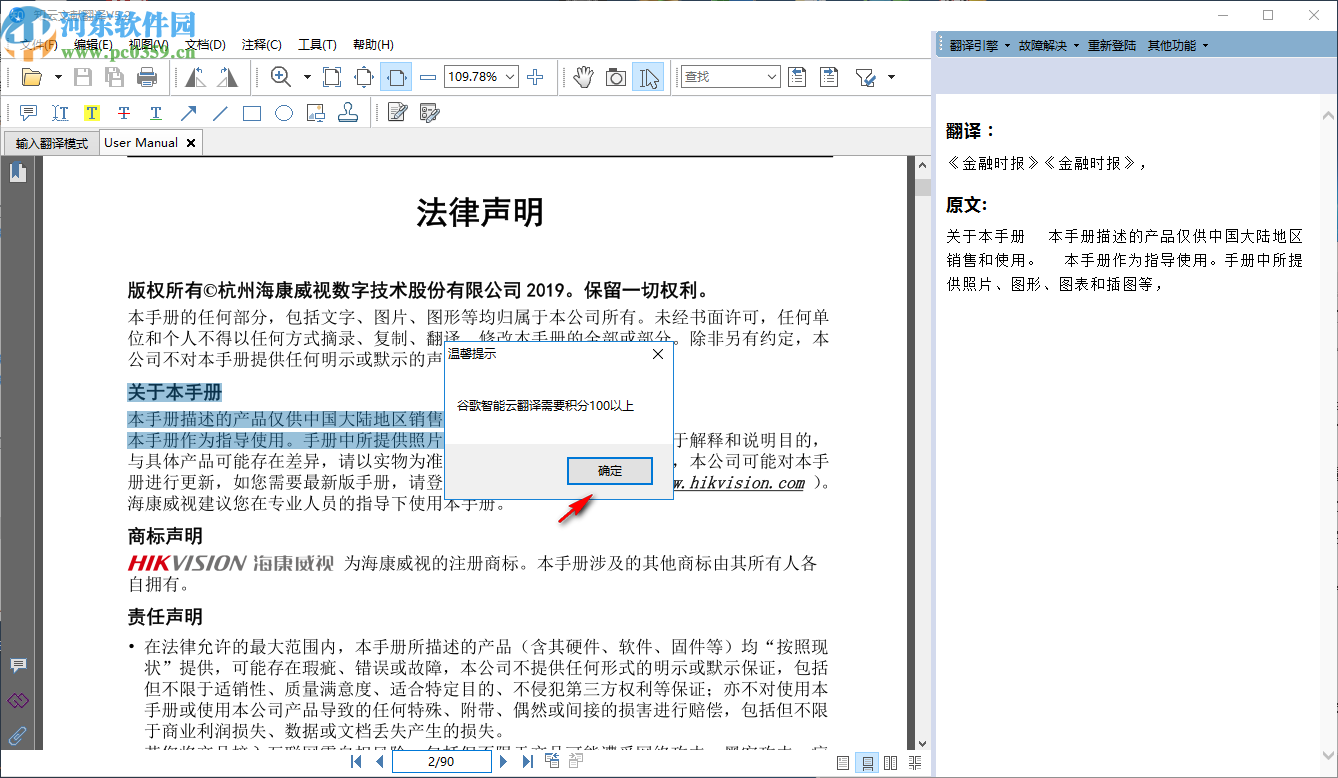Select the Line drawing tool

tap(220, 113)
